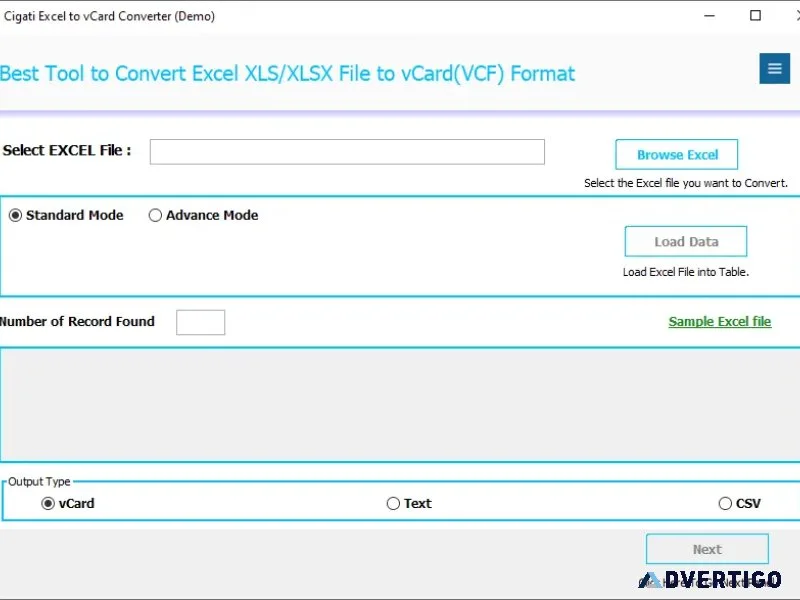This screenshot has width=800, height=600.
Task: Click 'Select the Excel file you want to Convert.' text
Action: point(686,183)
